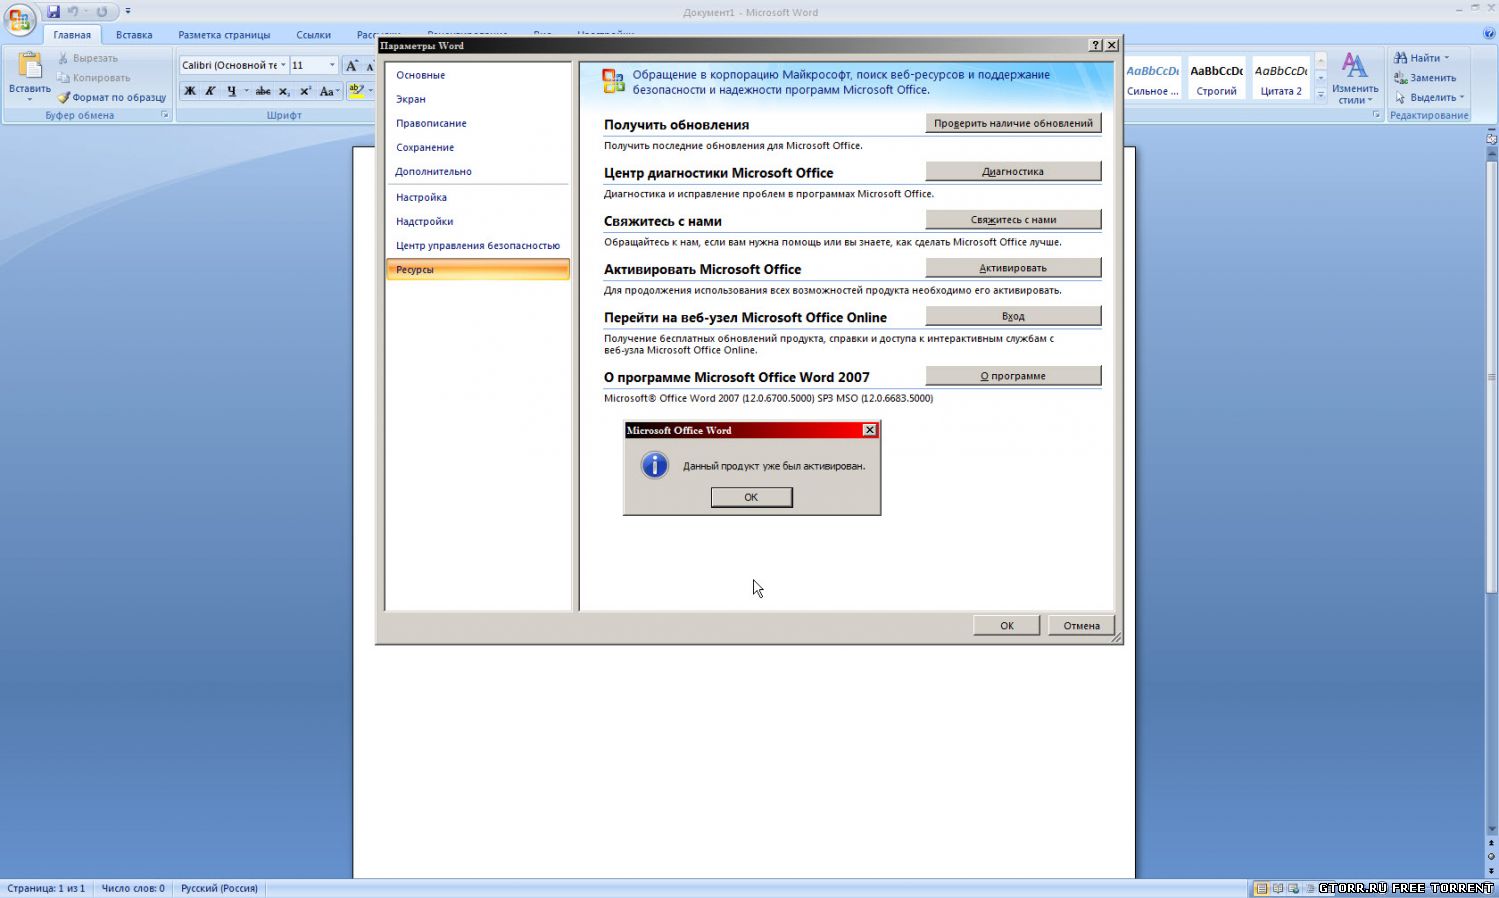Click Вырезать (Cut) scissors icon
Image resolution: width=1499 pixels, height=898 pixels.
coord(63,58)
